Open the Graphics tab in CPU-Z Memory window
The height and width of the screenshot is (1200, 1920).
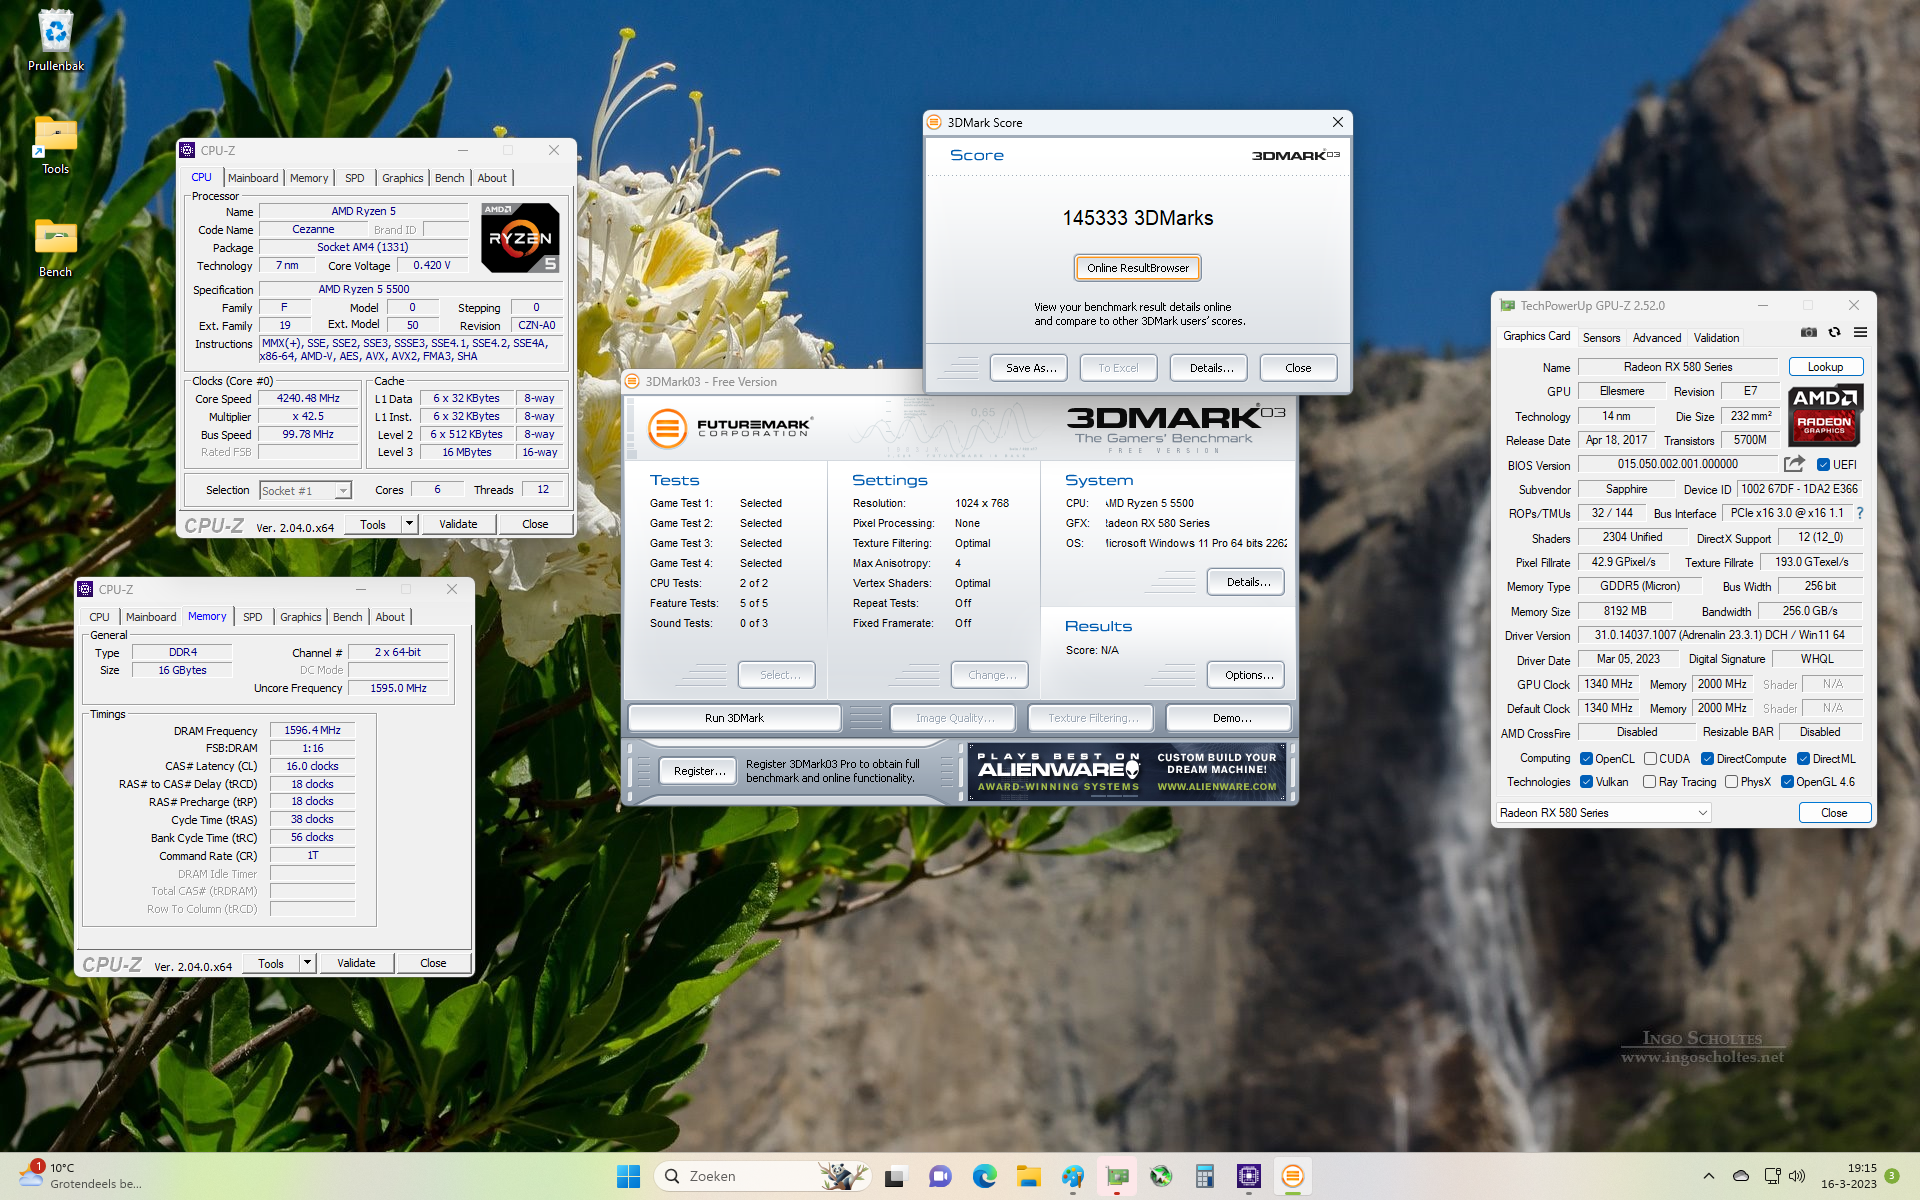(301, 617)
